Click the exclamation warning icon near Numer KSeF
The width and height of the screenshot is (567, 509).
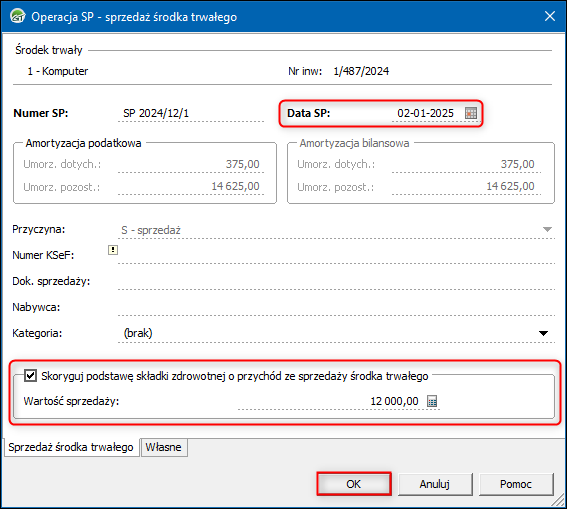(x=113, y=250)
